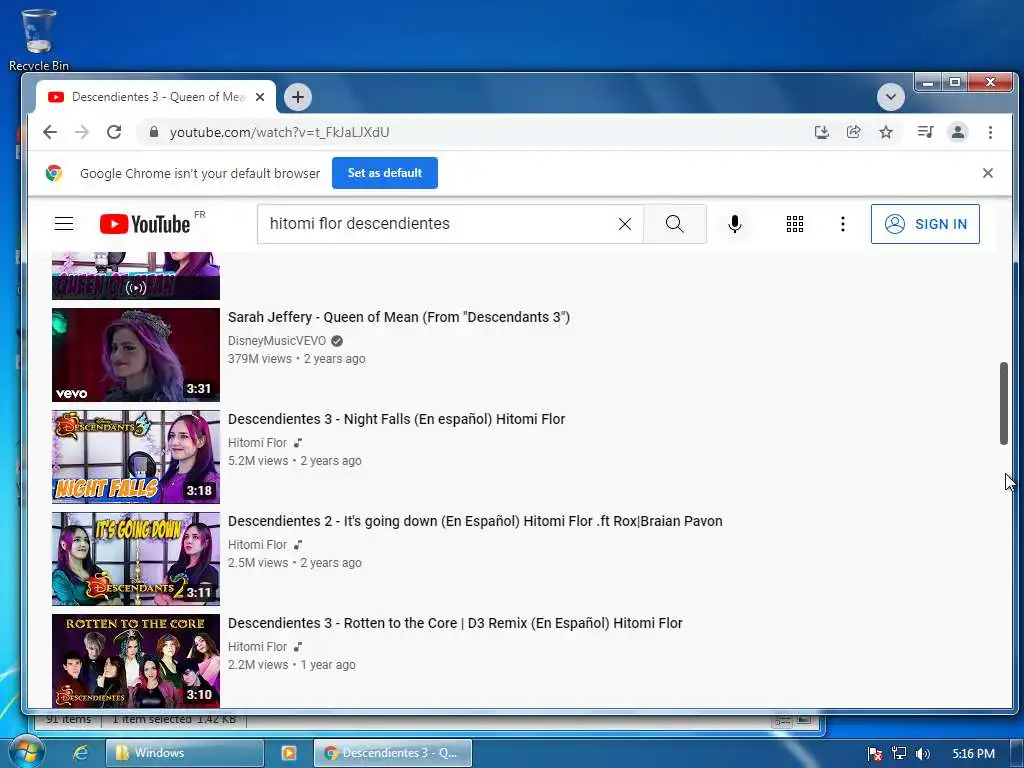The image size is (1024, 768).
Task: Click the install app icon in address bar
Action: tap(822, 133)
